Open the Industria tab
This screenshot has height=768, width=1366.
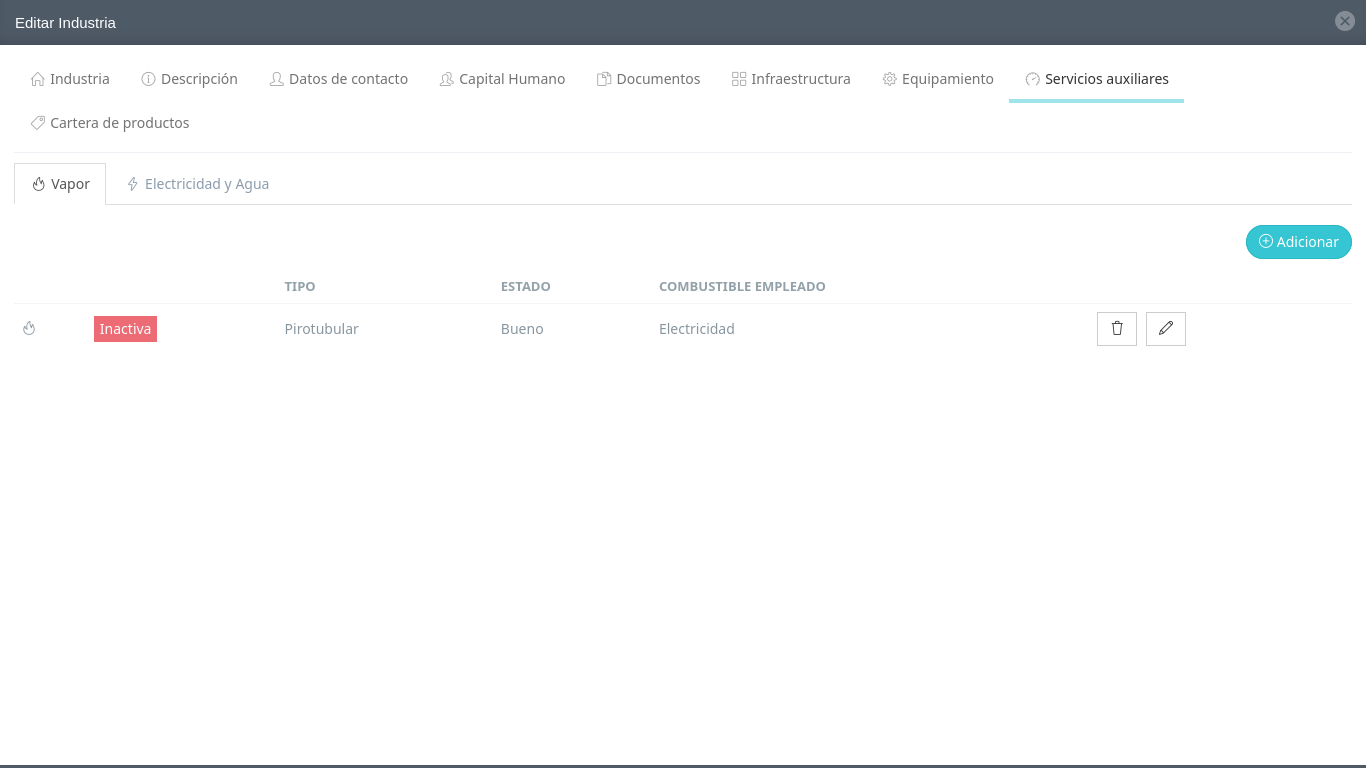click(x=70, y=79)
